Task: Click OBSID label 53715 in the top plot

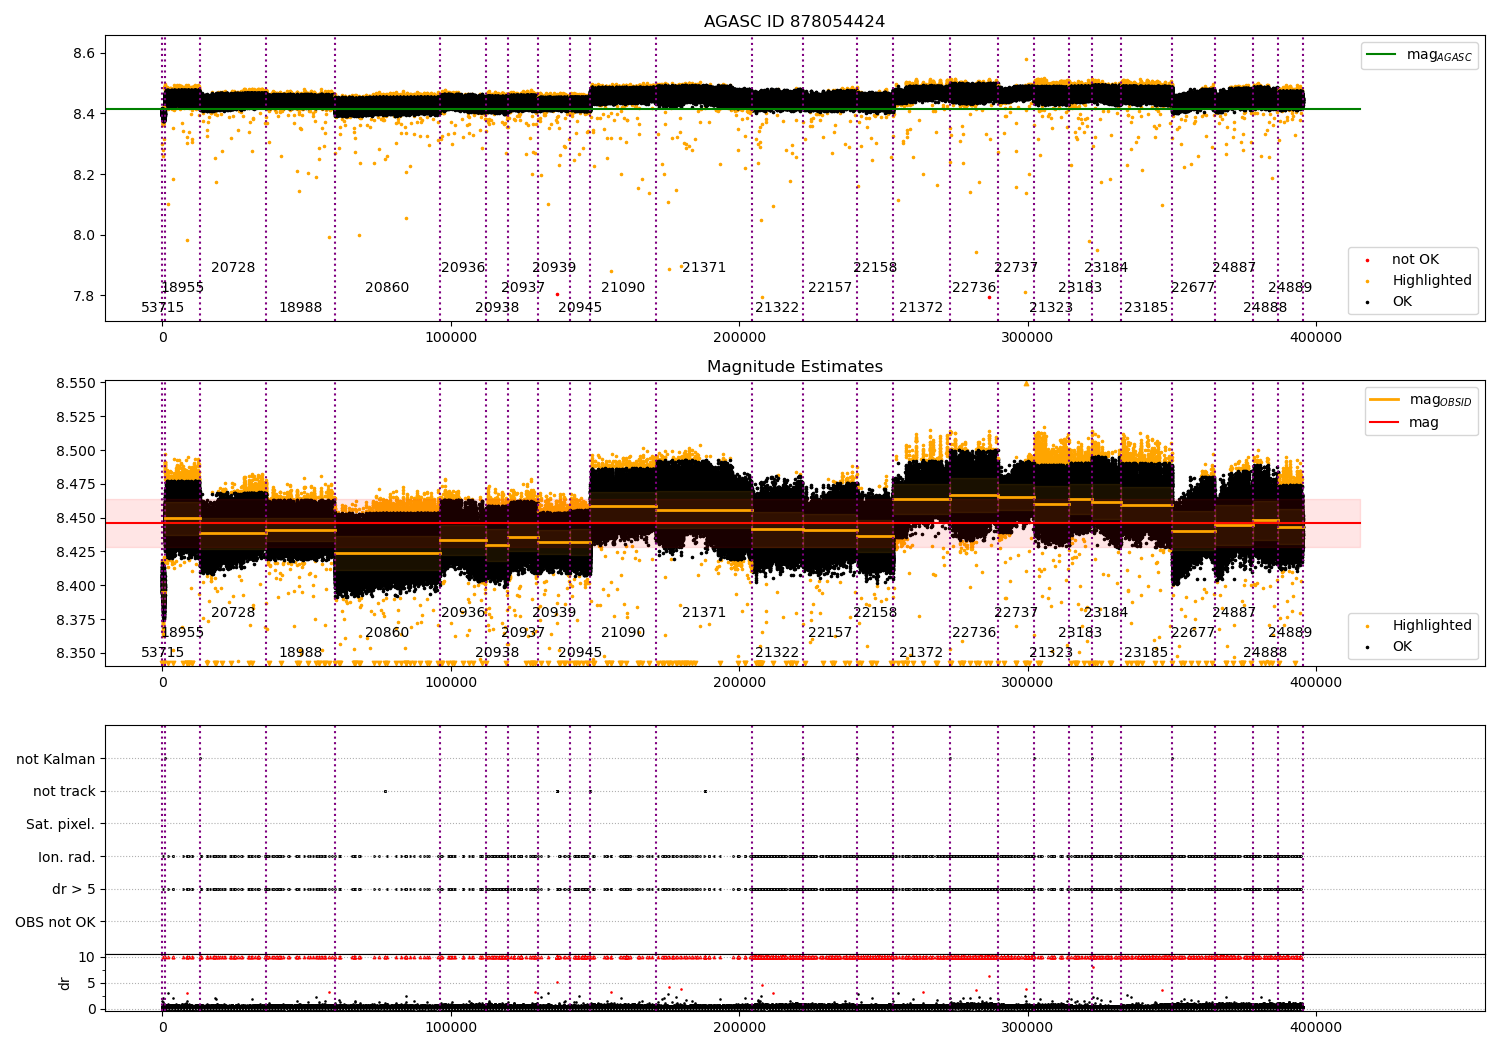Action: pyautogui.click(x=162, y=307)
